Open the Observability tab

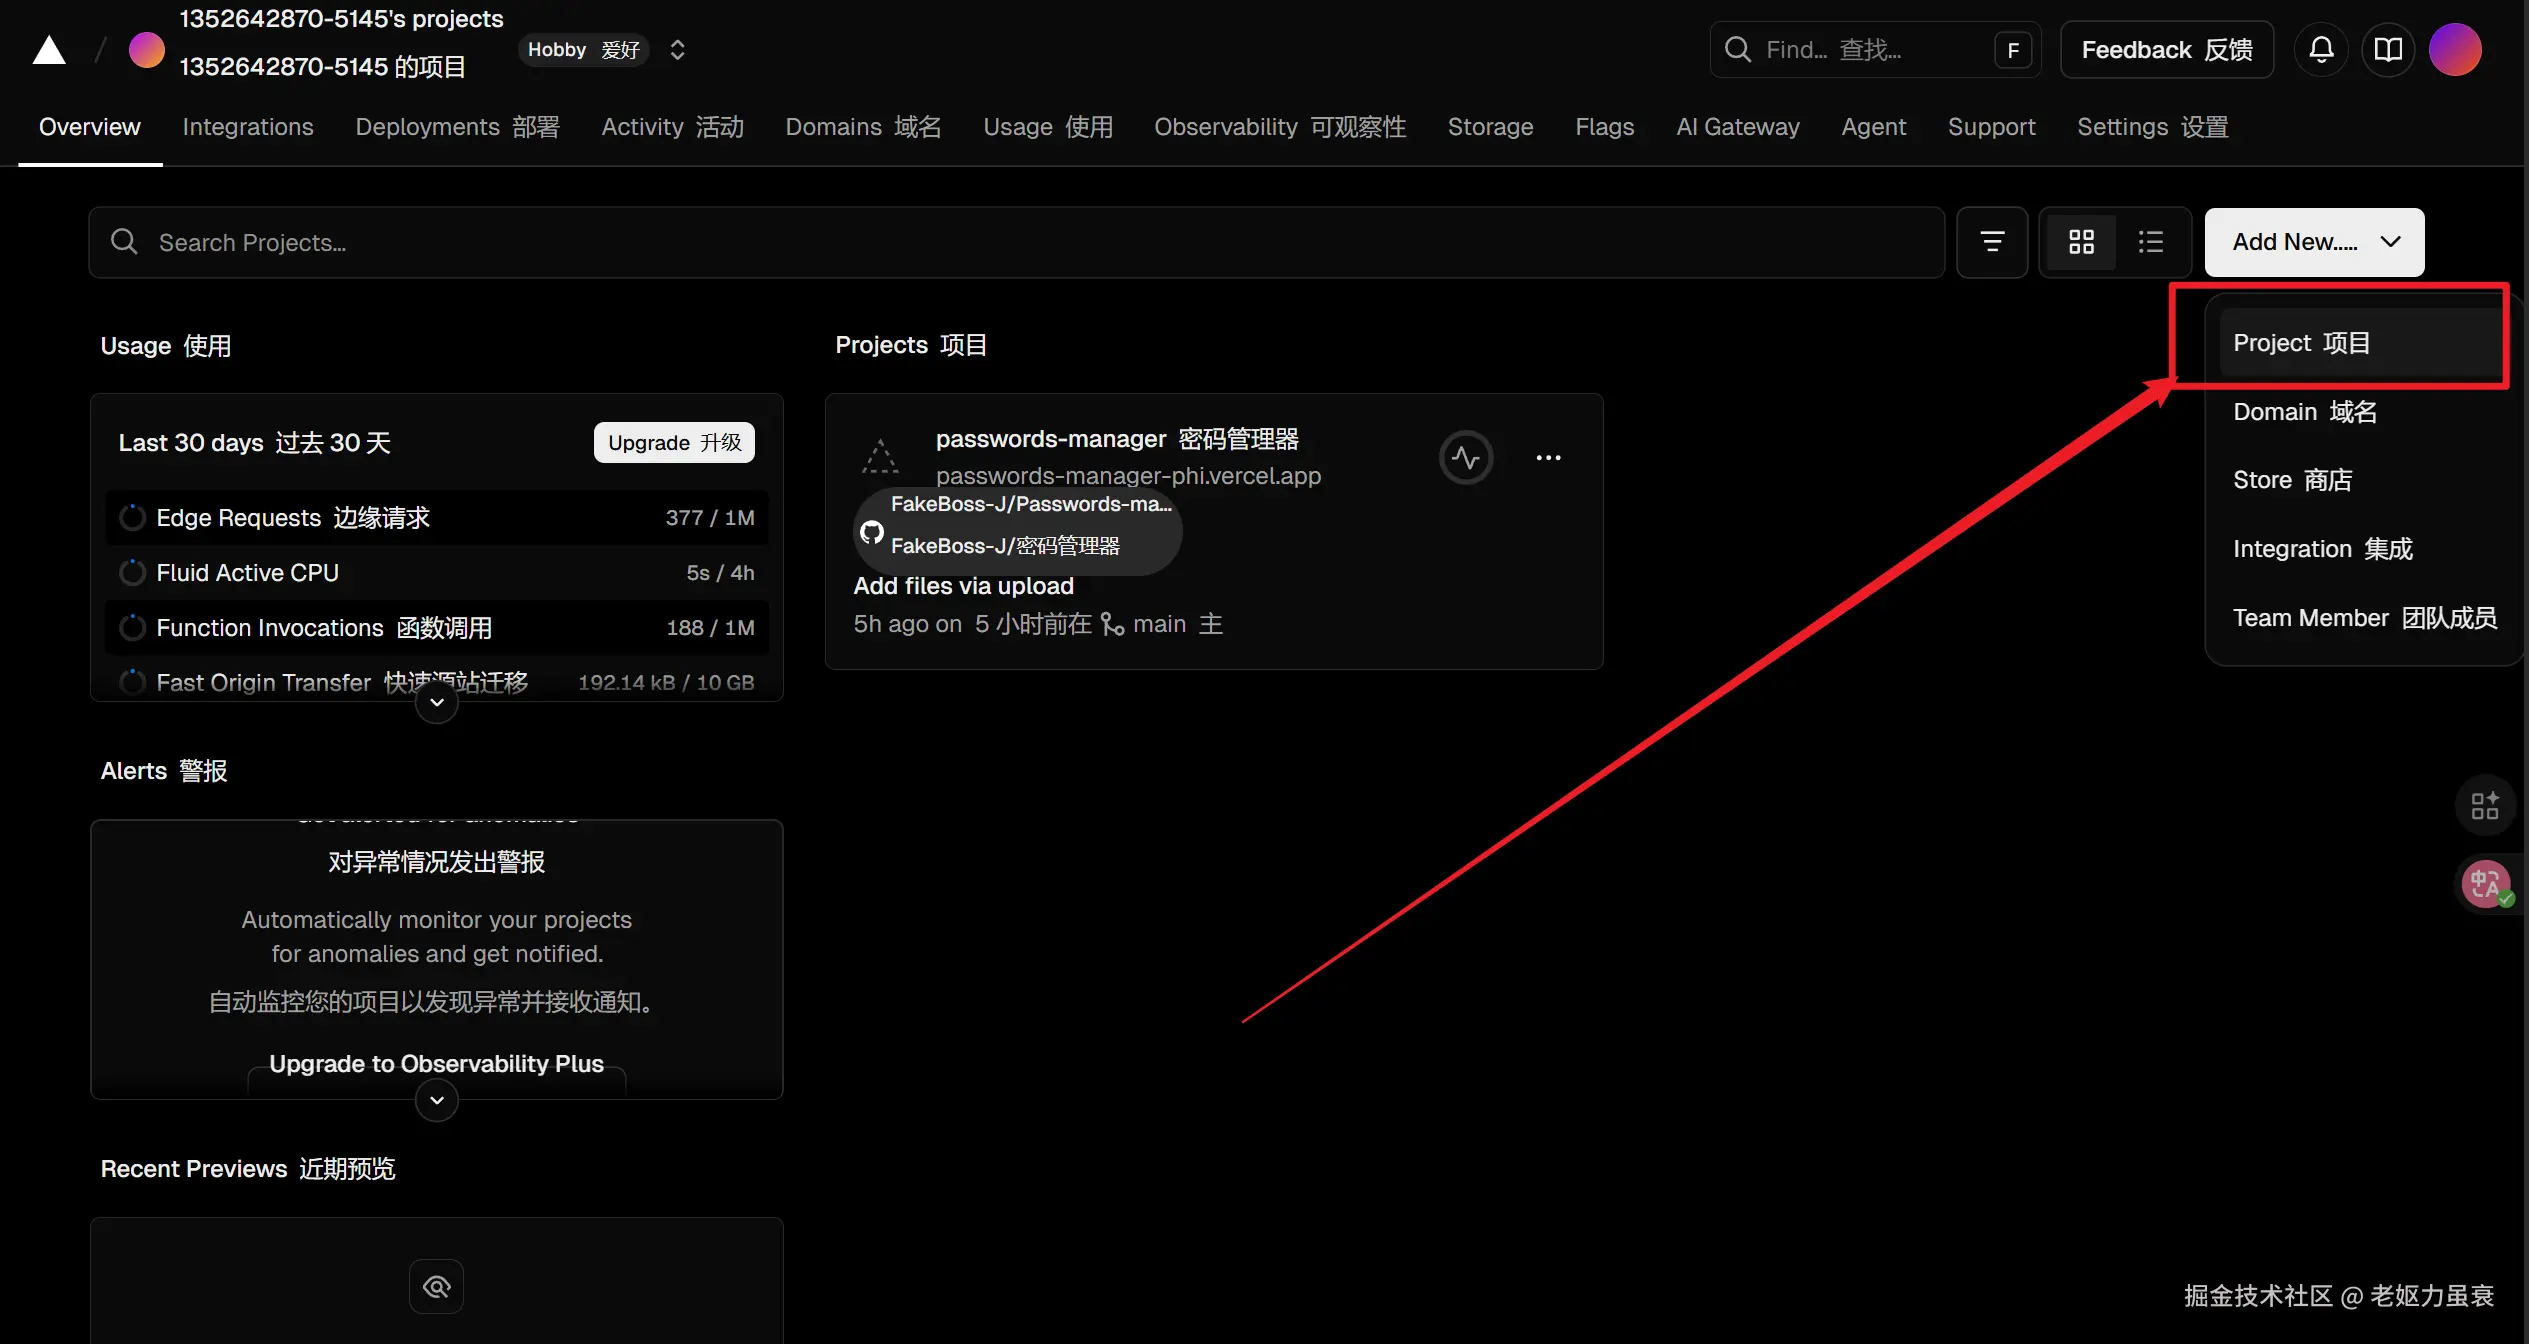(1280, 127)
